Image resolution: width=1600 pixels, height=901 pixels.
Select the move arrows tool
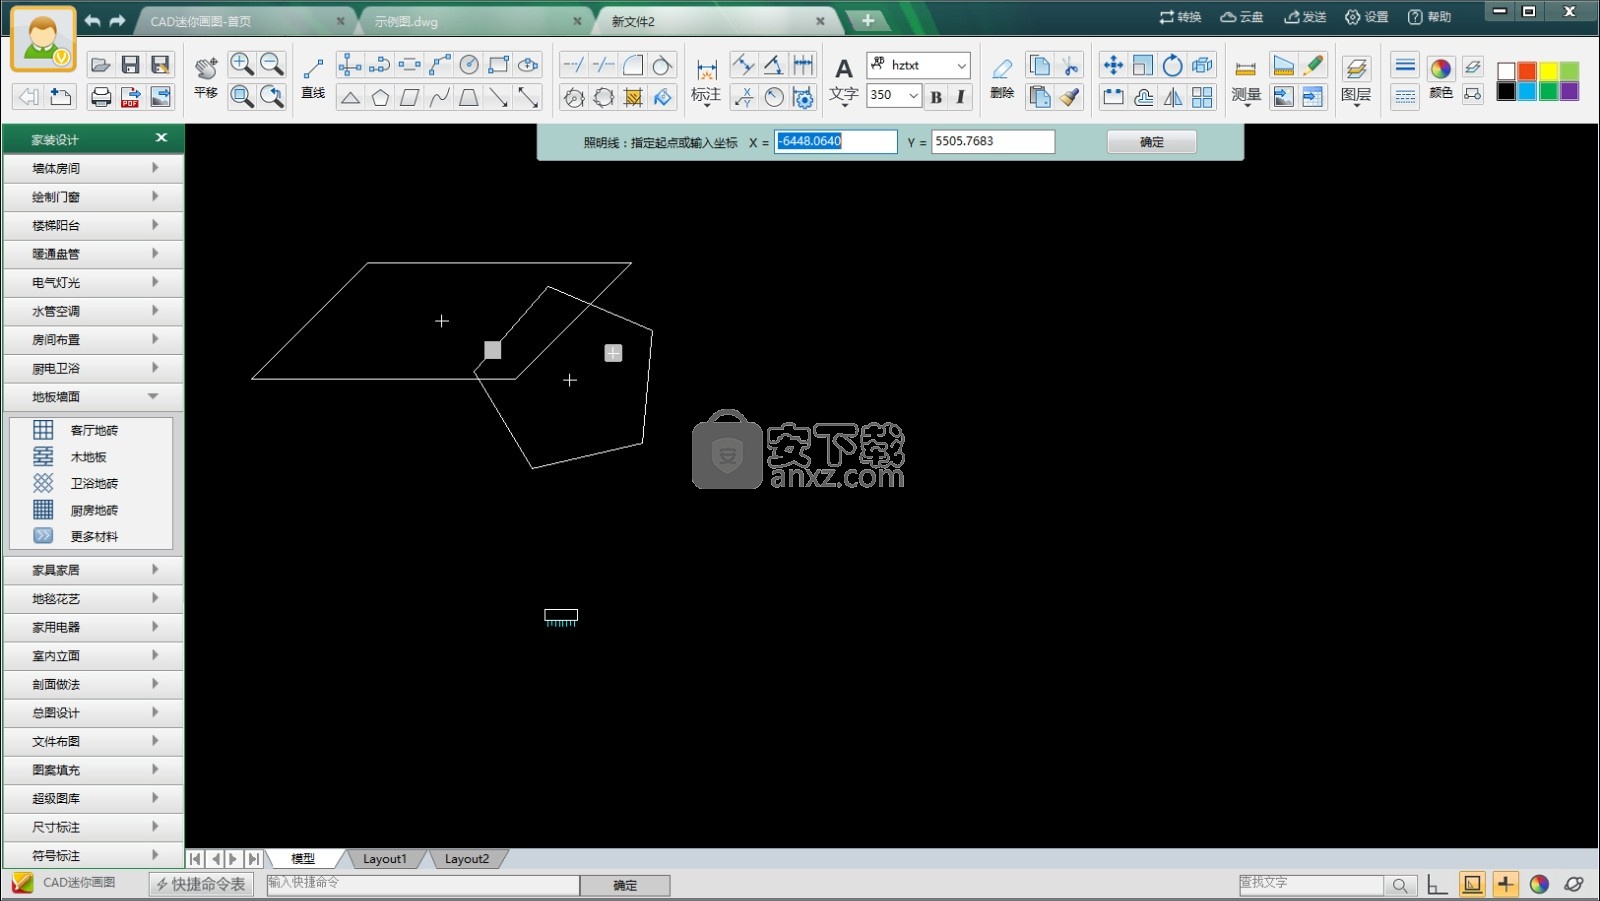[1113, 66]
